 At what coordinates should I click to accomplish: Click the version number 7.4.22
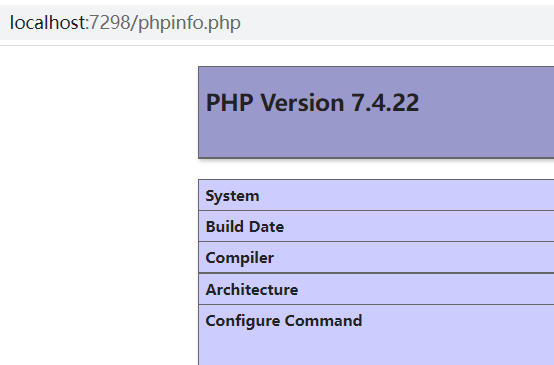tap(385, 102)
